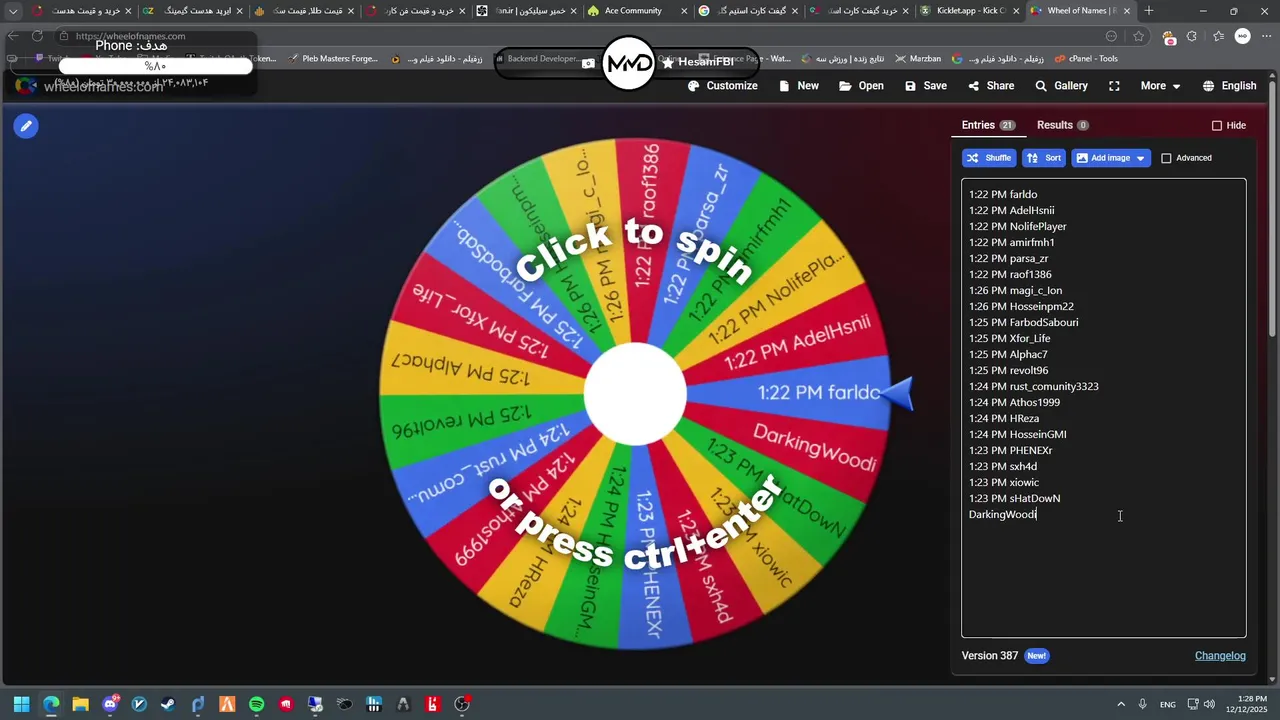Viewport: 1280px width, 720px height.
Task: Show hidden system tray icons
Action: [x=1120, y=704]
